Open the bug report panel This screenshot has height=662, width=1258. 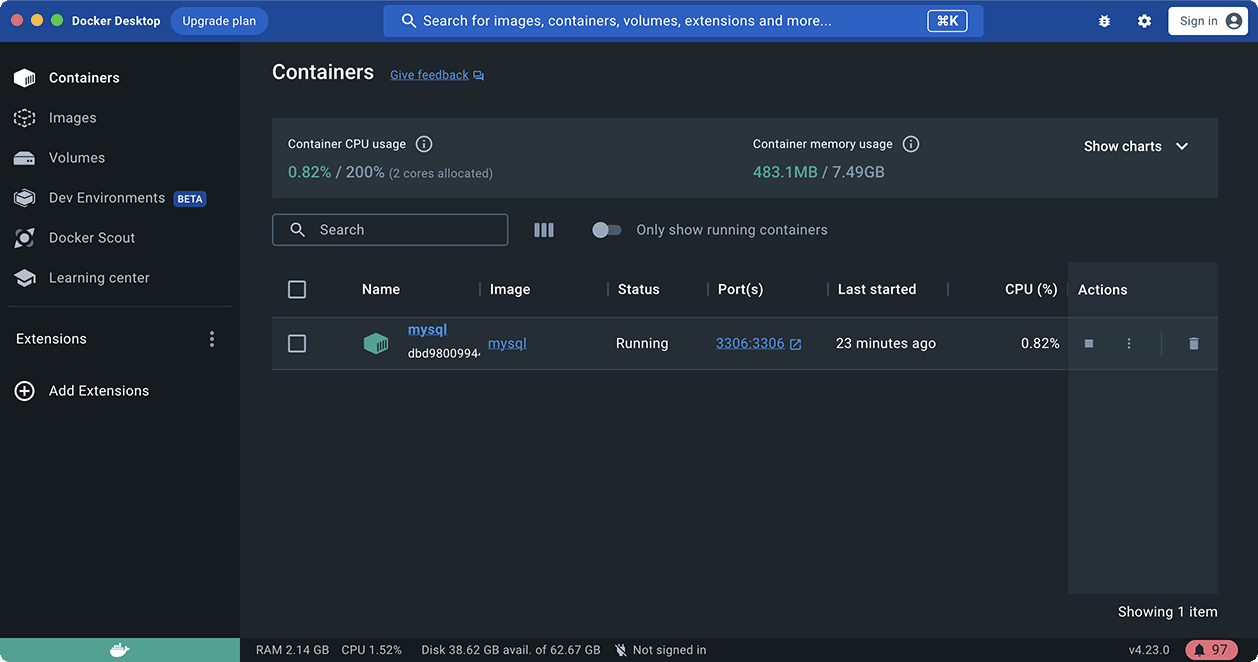[1104, 20]
